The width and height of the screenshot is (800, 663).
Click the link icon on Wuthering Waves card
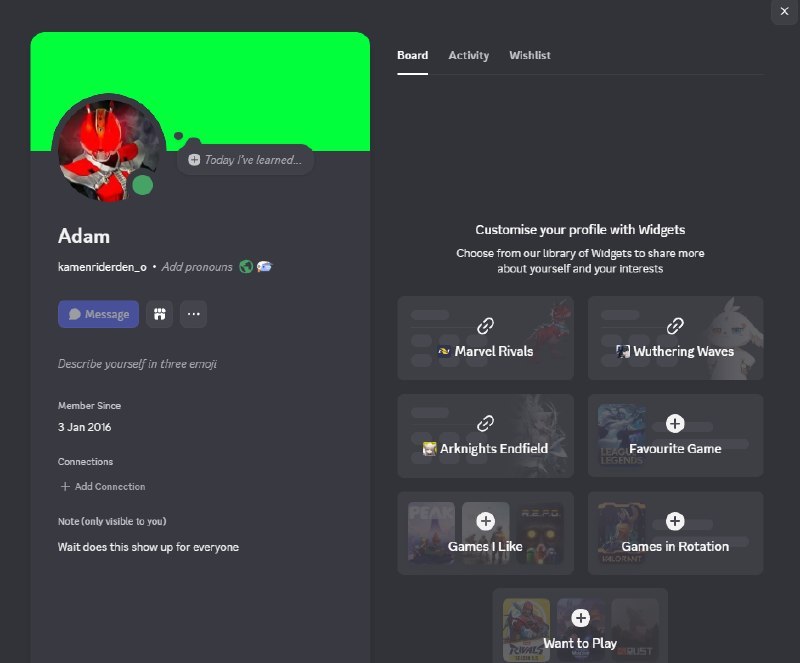[x=675, y=326]
